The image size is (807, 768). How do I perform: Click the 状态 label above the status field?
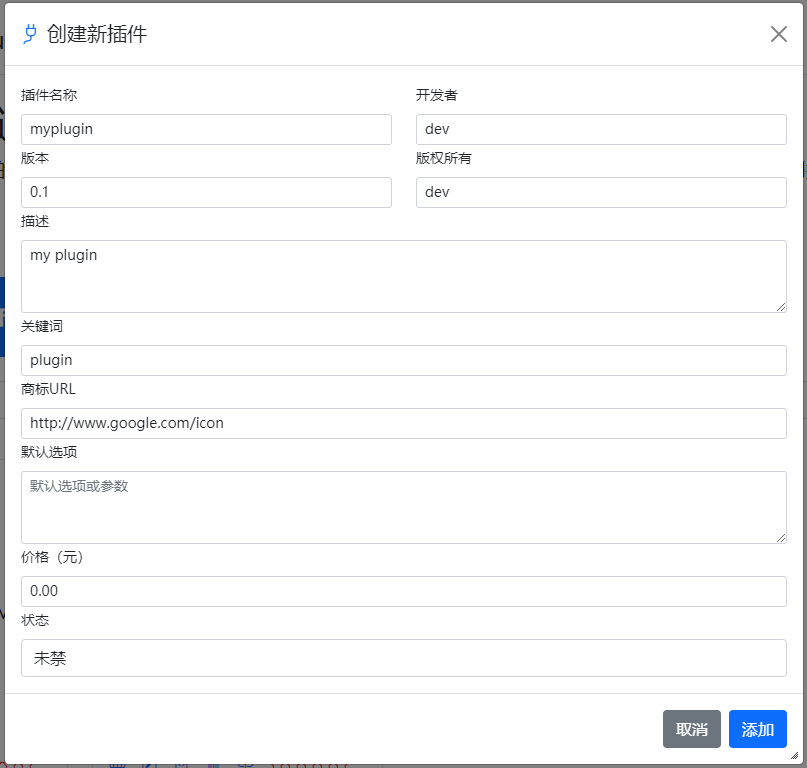[34, 620]
